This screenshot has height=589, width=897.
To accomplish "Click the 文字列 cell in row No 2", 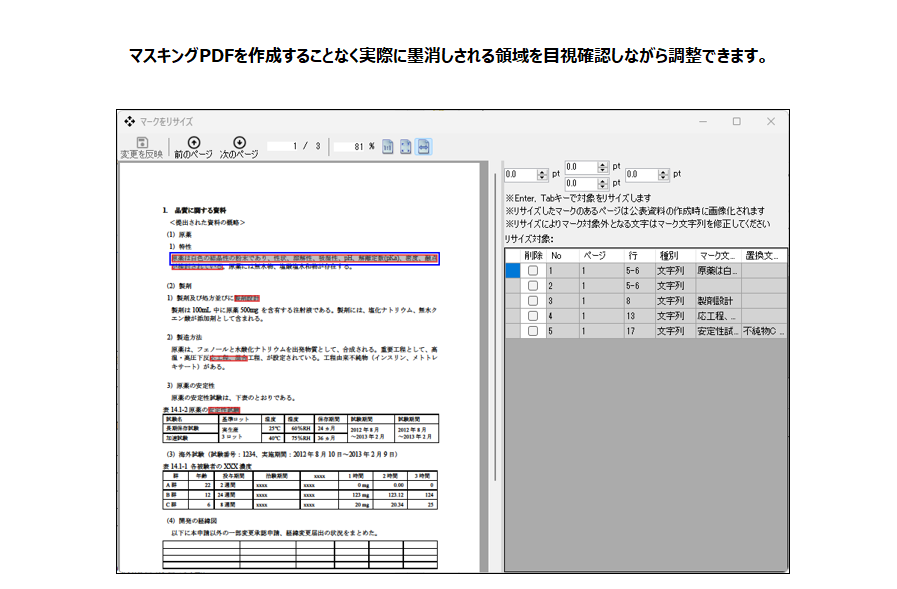I will pos(674,285).
